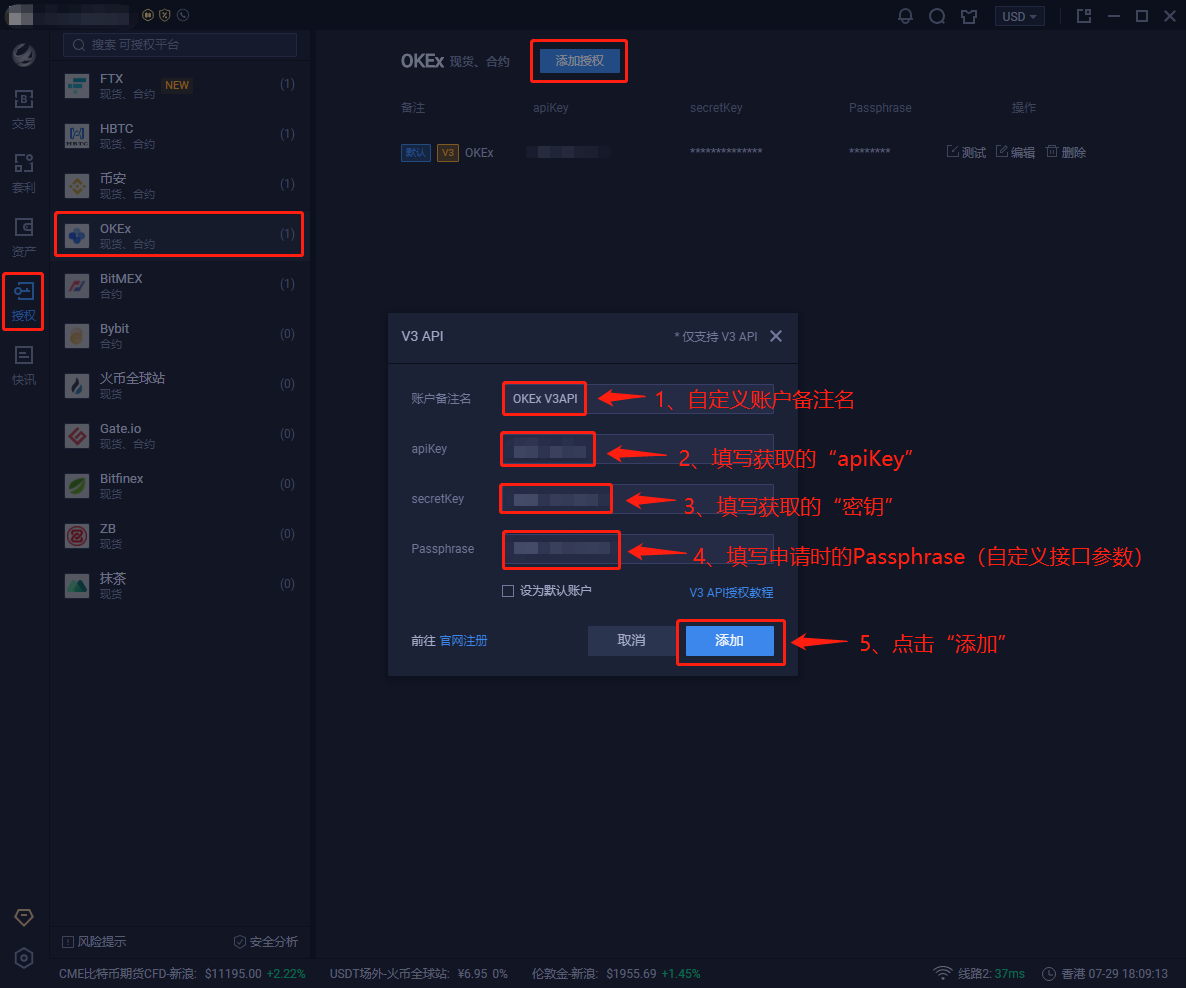Open the 官网注册 link
Viewport: 1186px width, 988px height.
464,641
